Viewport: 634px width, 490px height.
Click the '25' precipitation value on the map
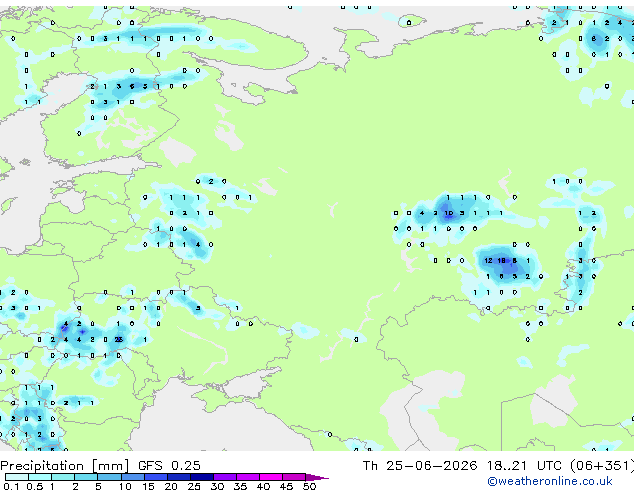tap(118, 340)
